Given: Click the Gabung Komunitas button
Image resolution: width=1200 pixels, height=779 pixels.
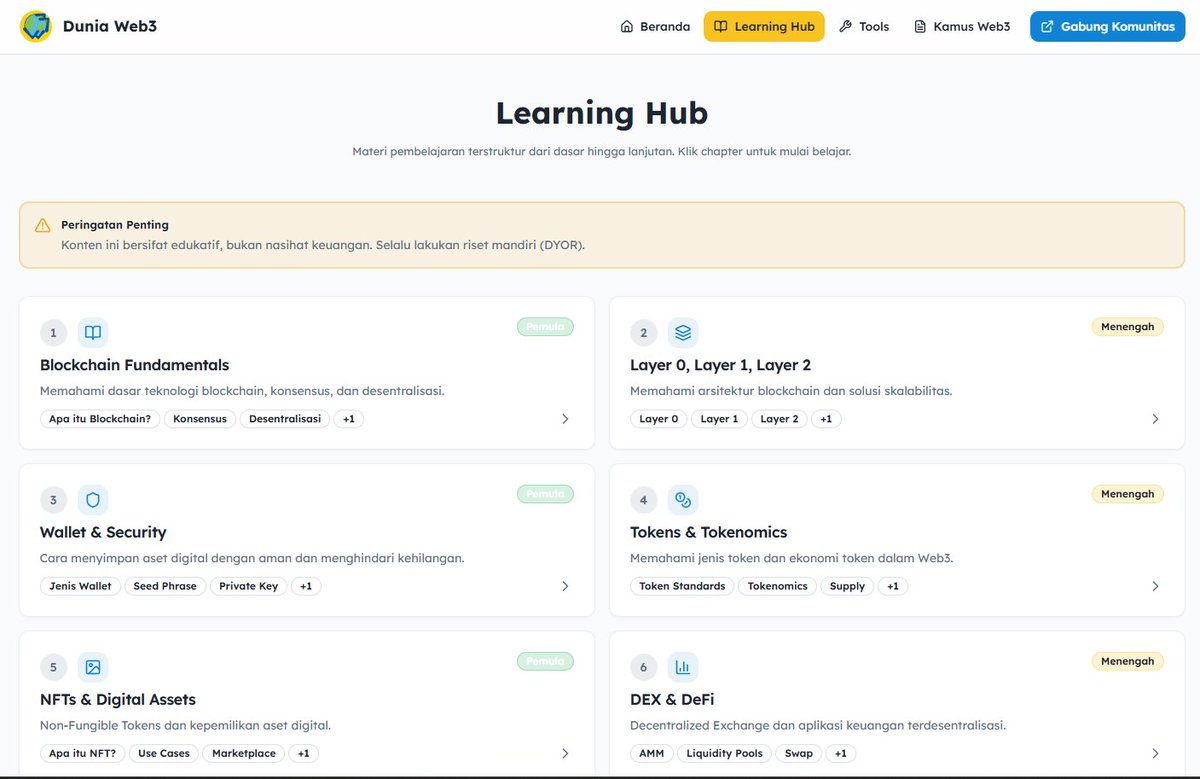Looking at the screenshot, I should (x=1108, y=26).
